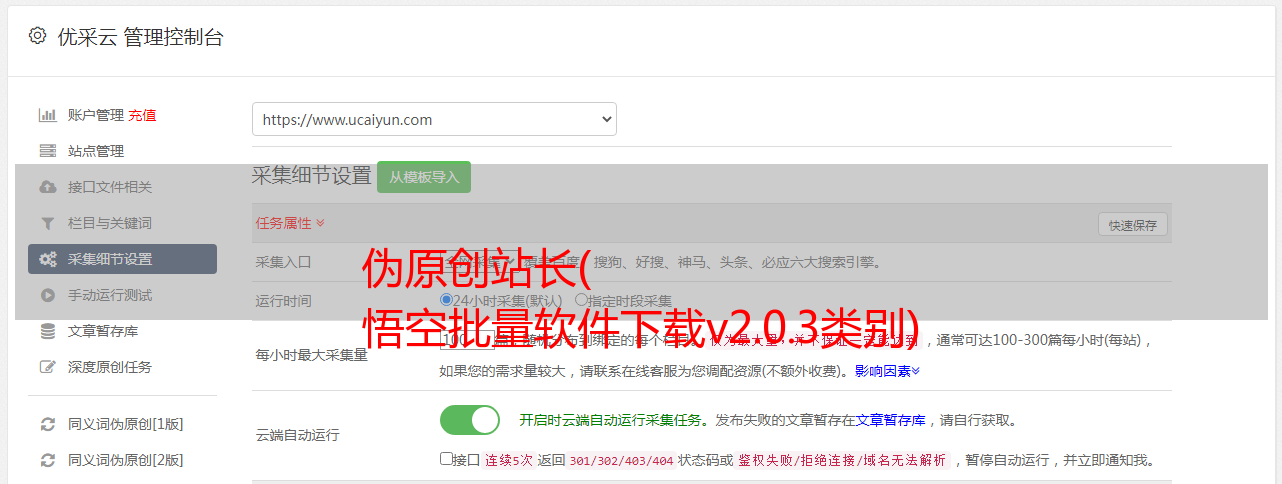Select the 指定时段采集 radio option
This screenshot has height=484, width=1282.
click(x=581, y=300)
